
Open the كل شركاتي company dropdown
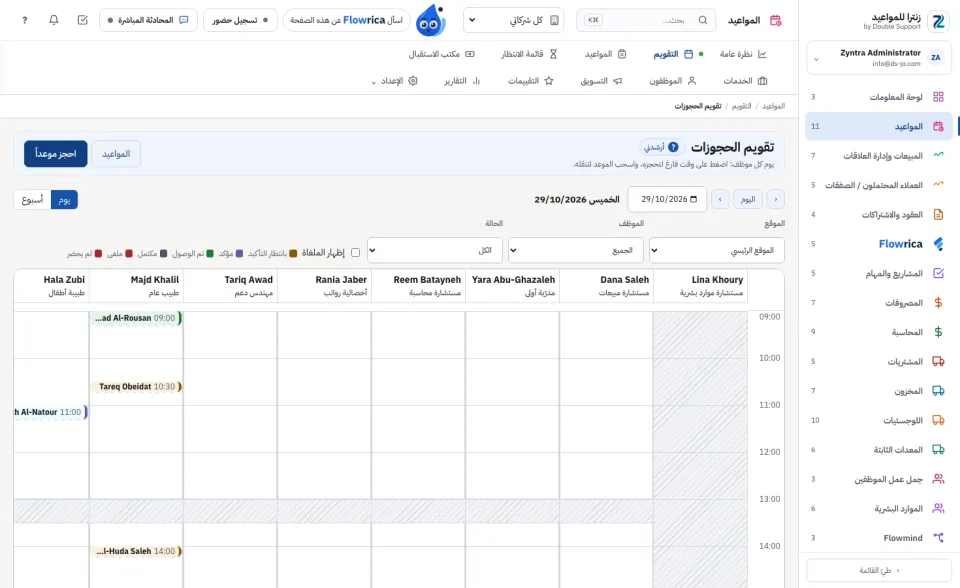pos(513,20)
